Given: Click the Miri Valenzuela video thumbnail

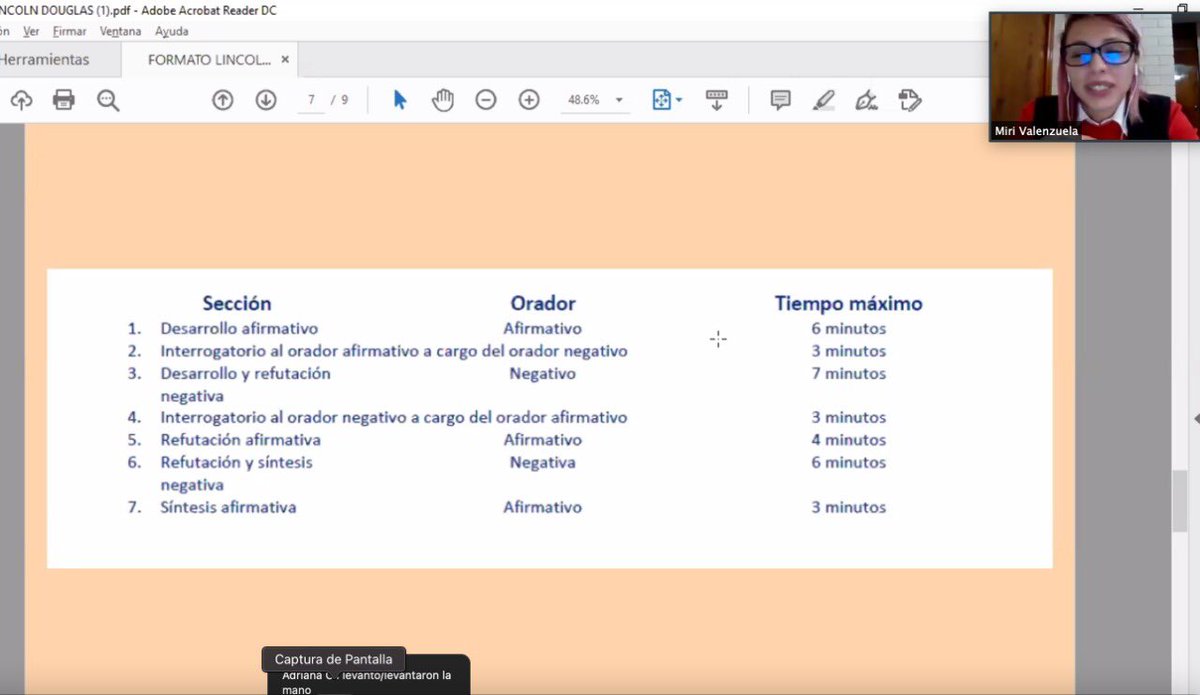Looking at the screenshot, I should point(1094,77).
